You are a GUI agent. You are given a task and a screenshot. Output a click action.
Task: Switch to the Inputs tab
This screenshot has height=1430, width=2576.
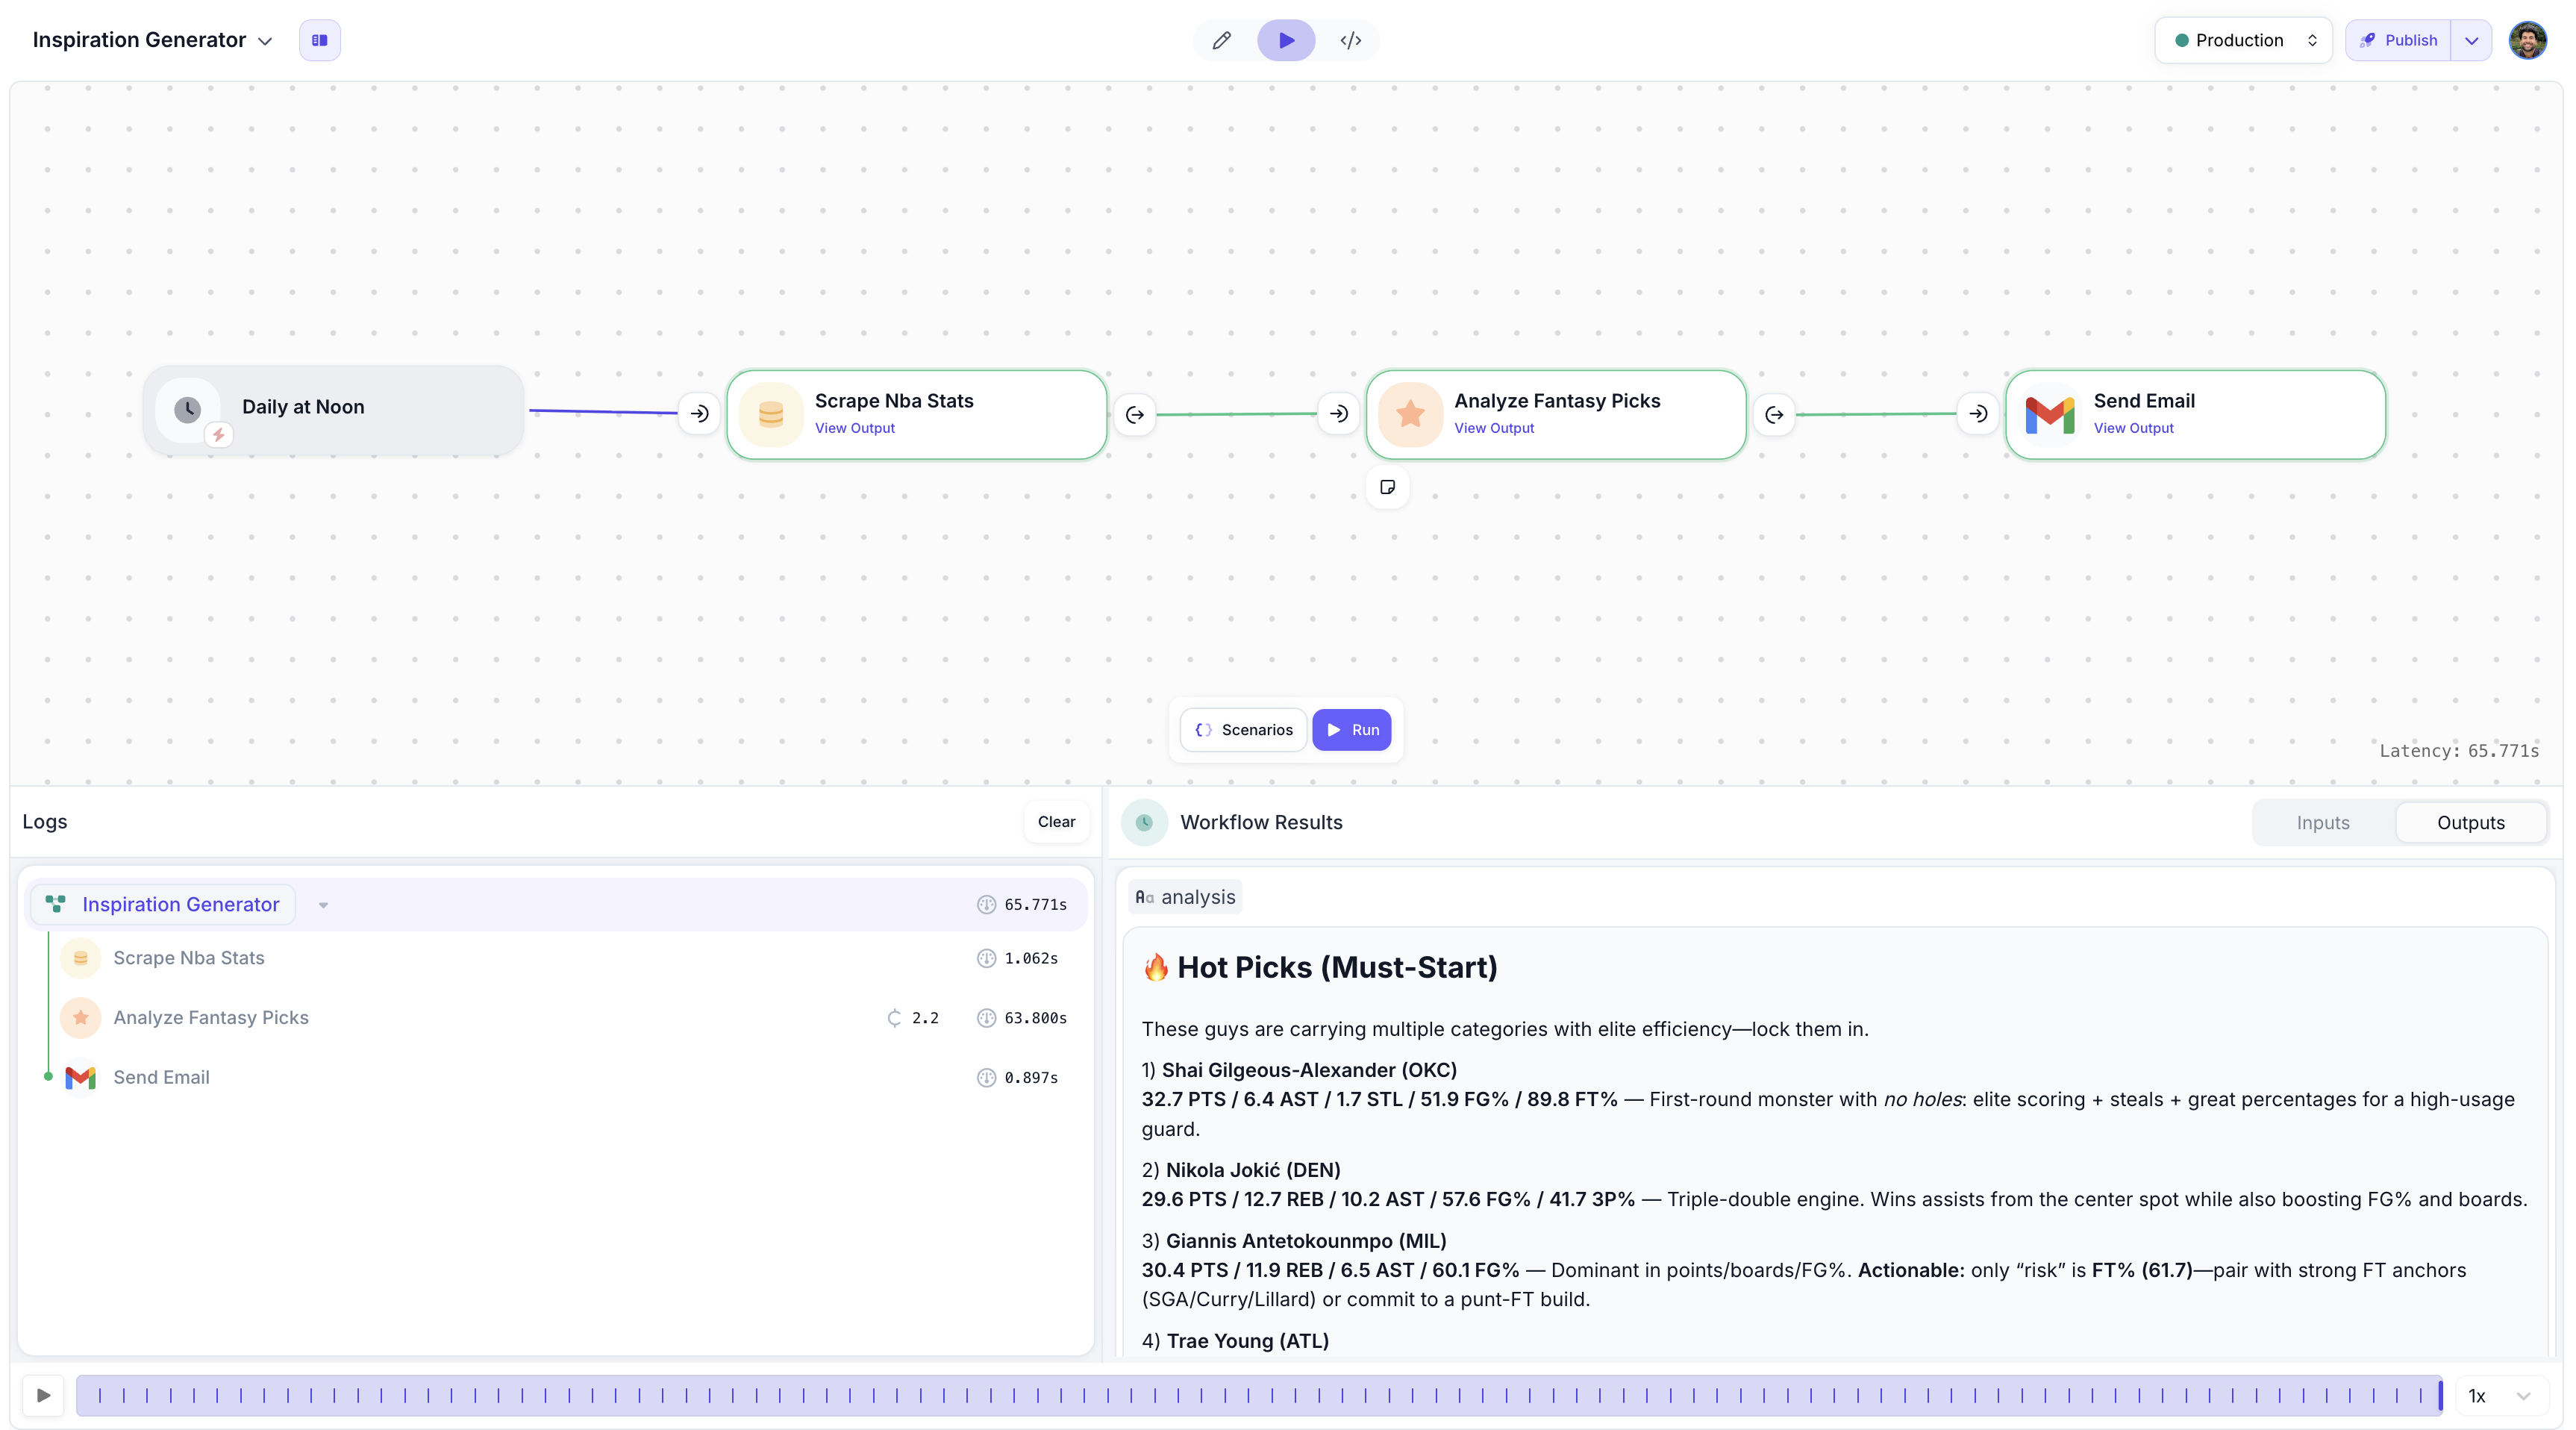pos(2322,822)
